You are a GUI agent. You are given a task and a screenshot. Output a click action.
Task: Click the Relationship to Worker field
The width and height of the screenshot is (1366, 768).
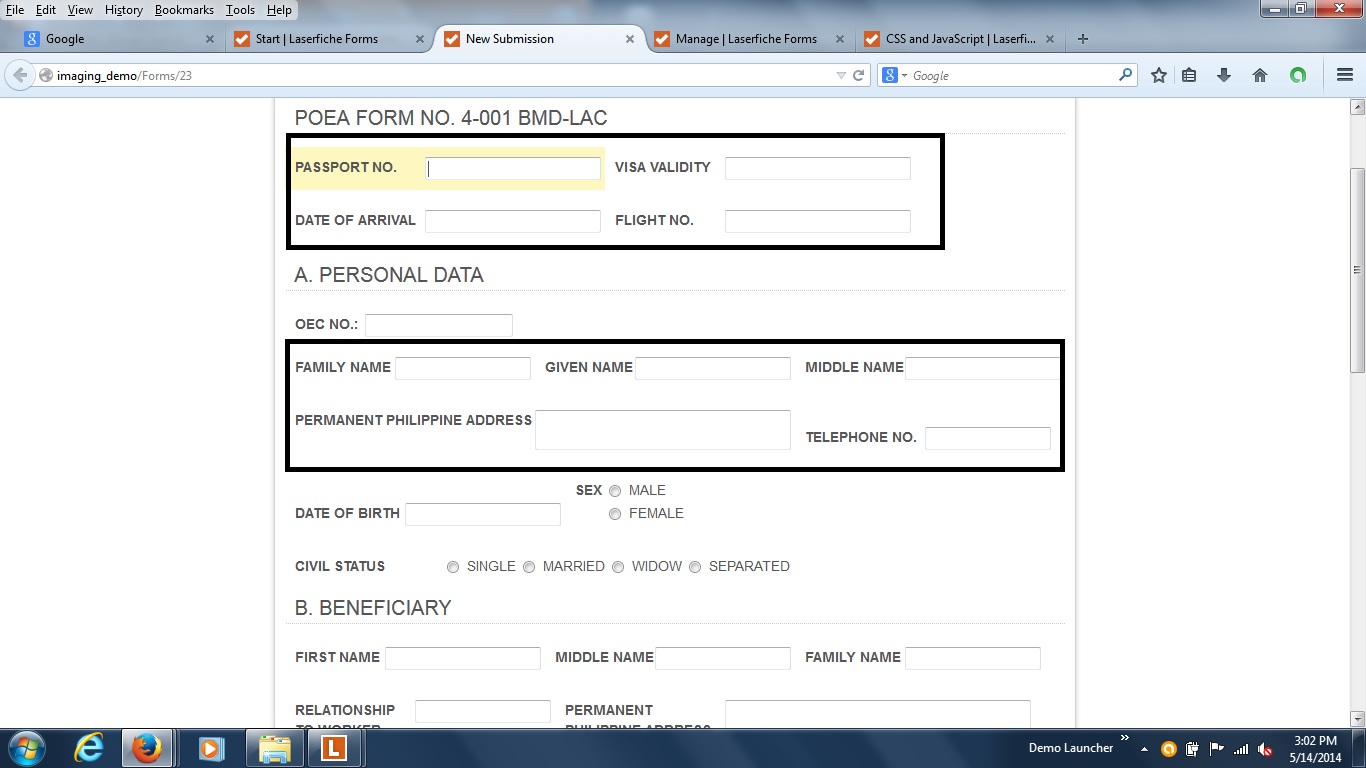(x=483, y=711)
